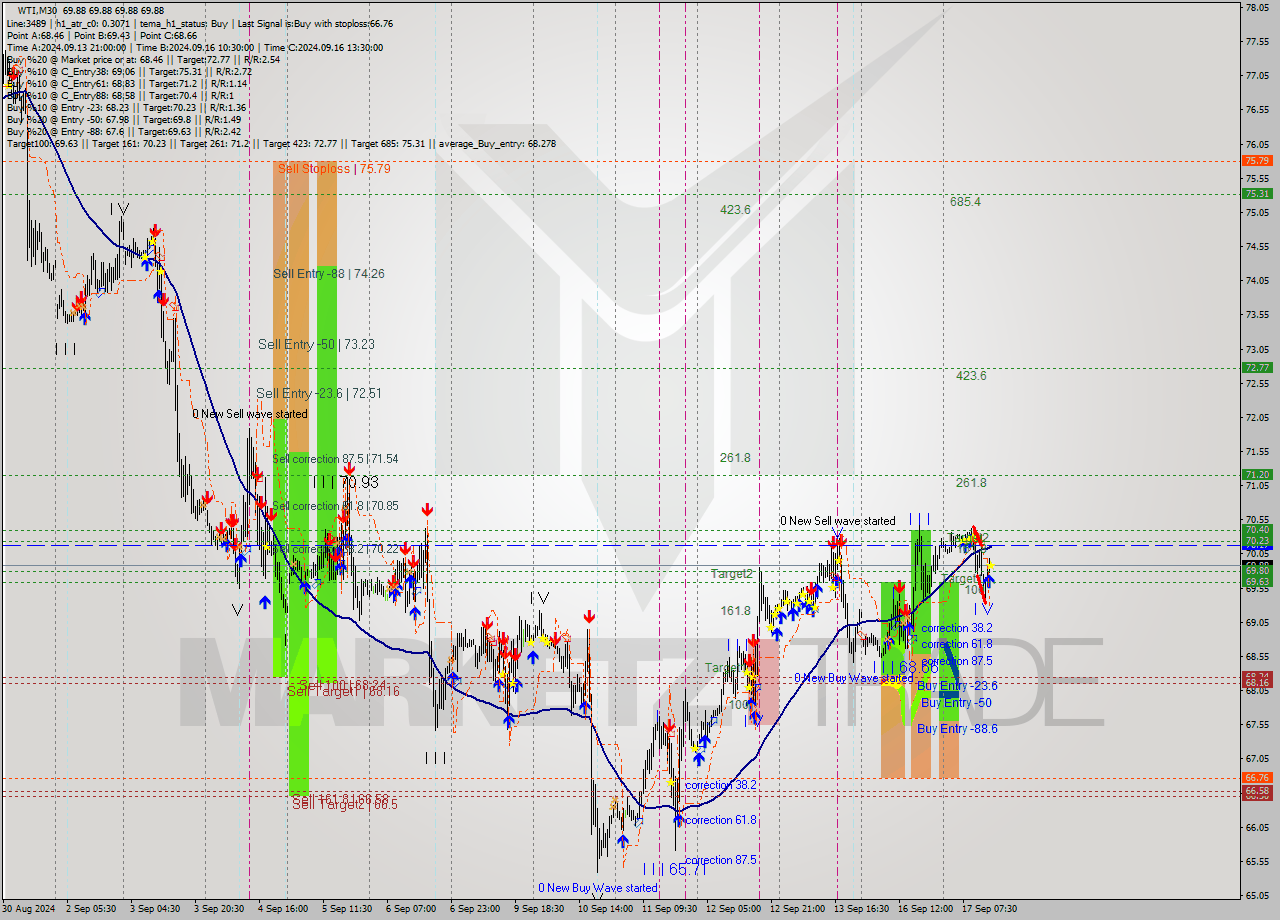Click the '13 Sep 16:30' time axis label
The image size is (1280, 920).
[861, 909]
